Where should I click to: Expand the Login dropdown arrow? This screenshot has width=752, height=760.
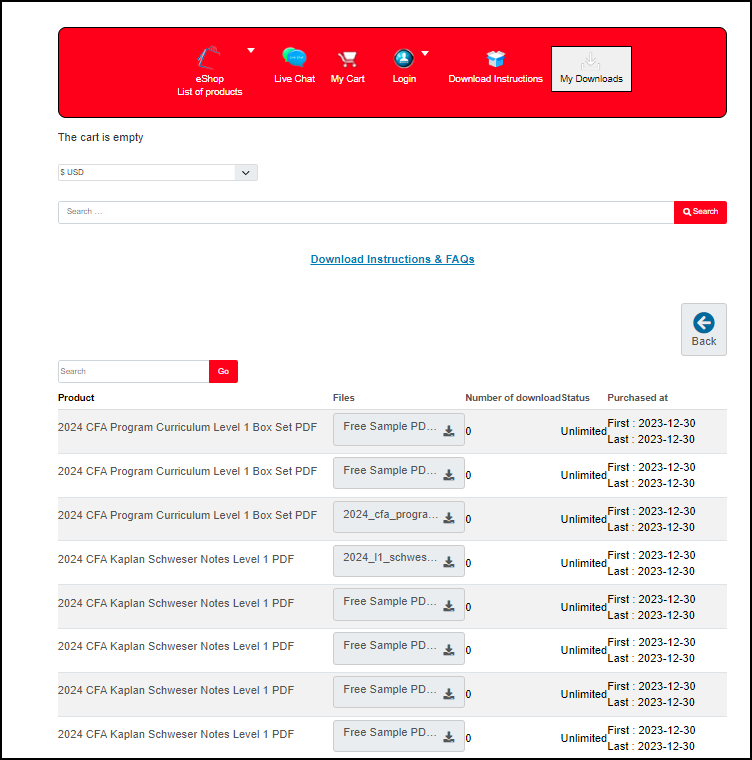425,53
